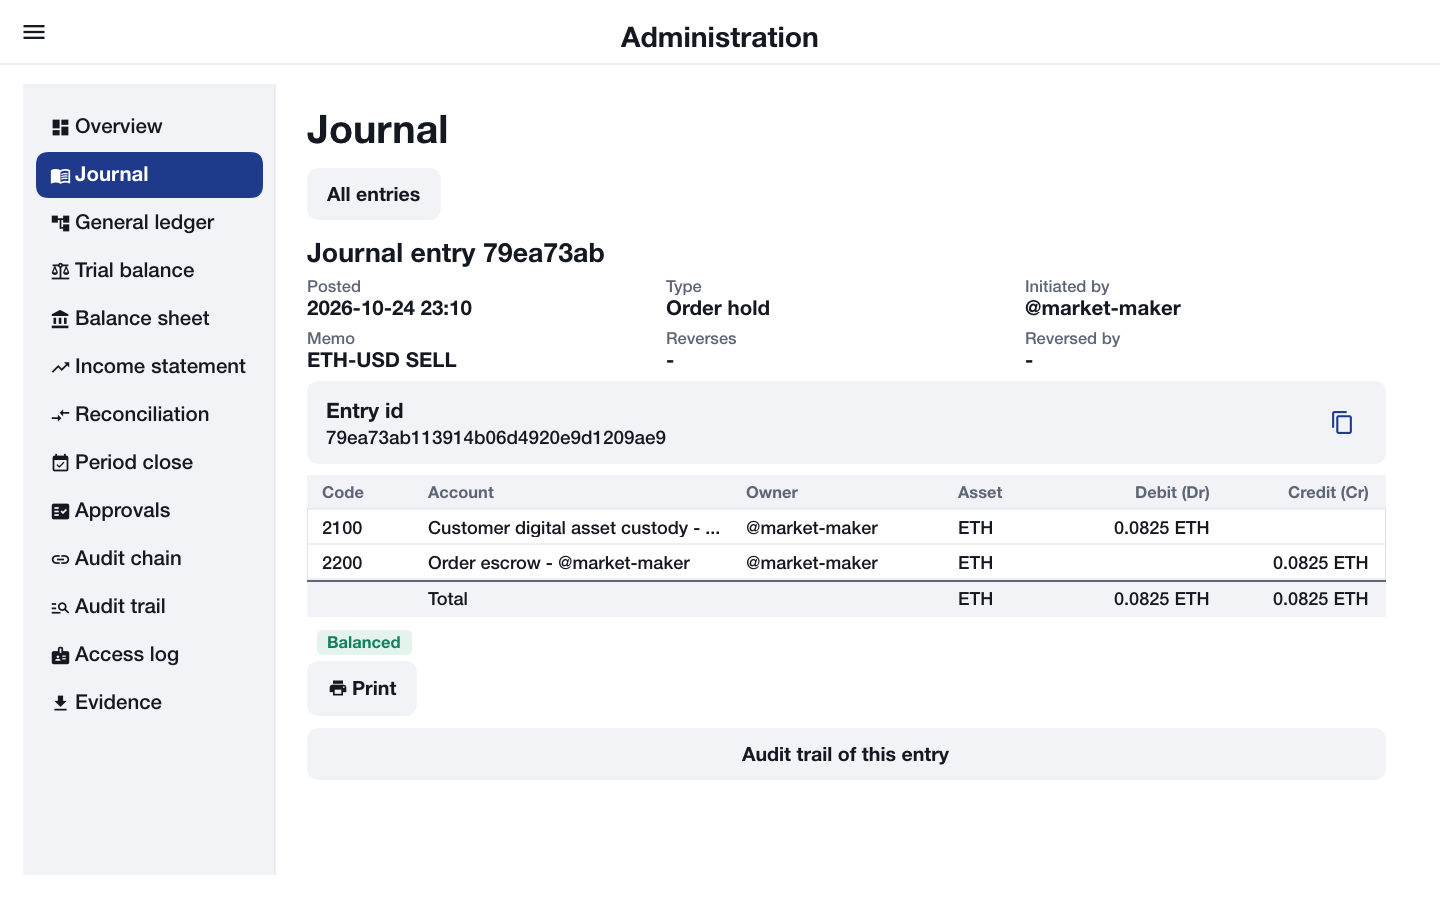Click the Debit (Dr) column header
This screenshot has height=900, width=1440.
click(1172, 492)
